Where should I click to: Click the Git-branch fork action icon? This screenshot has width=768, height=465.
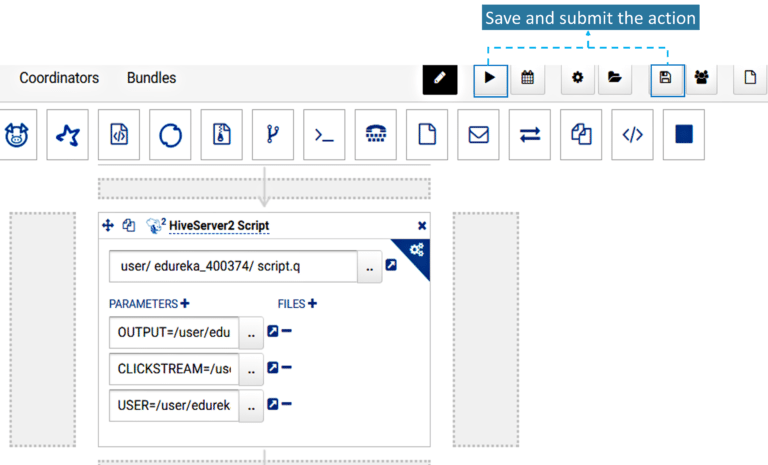[x=272, y=135]
